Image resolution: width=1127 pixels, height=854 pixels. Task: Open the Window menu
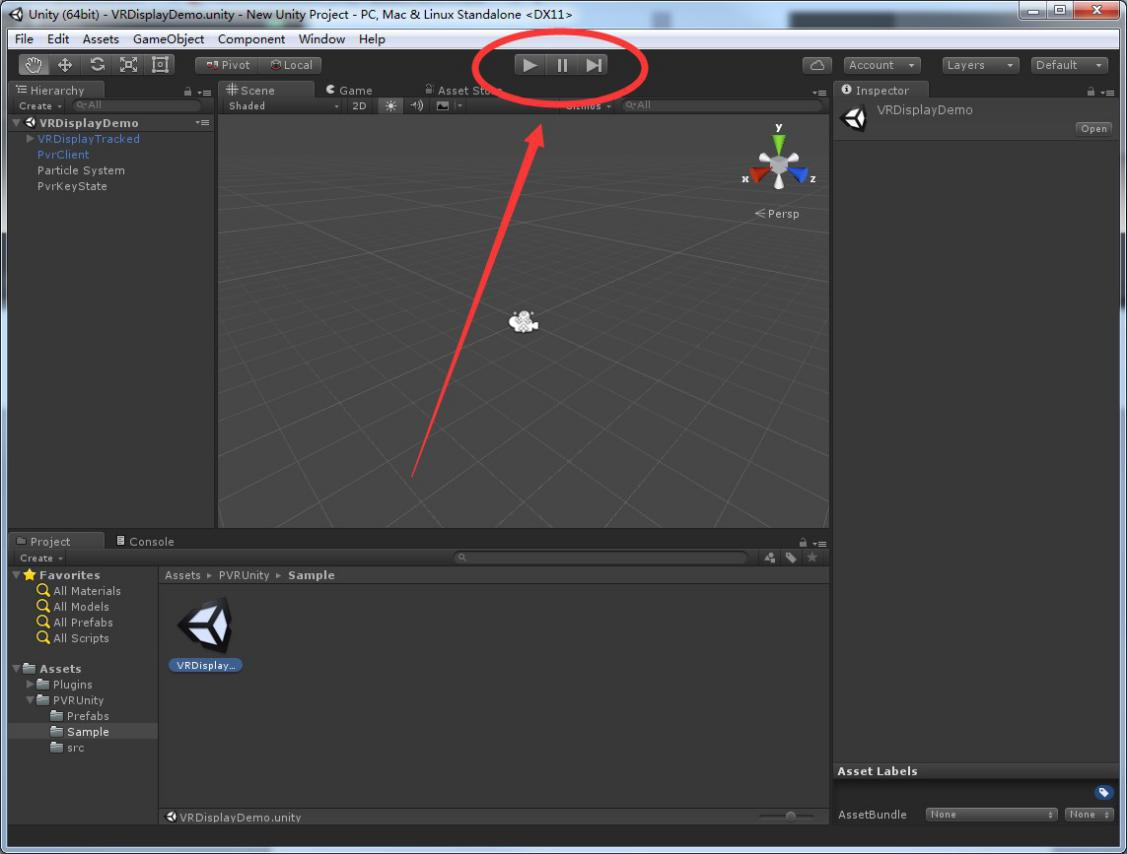321,39
